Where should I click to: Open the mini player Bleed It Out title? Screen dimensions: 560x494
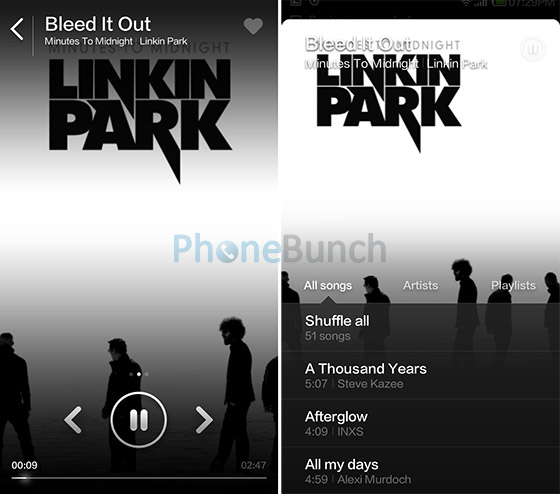tap(358, 44)
